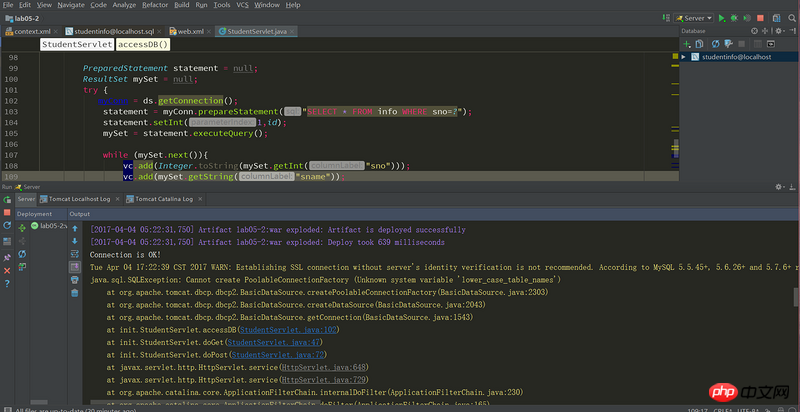Expand the studentinfo@localhost database node
The height and width of the screenshot is (412, 800).
pos(685,57)
